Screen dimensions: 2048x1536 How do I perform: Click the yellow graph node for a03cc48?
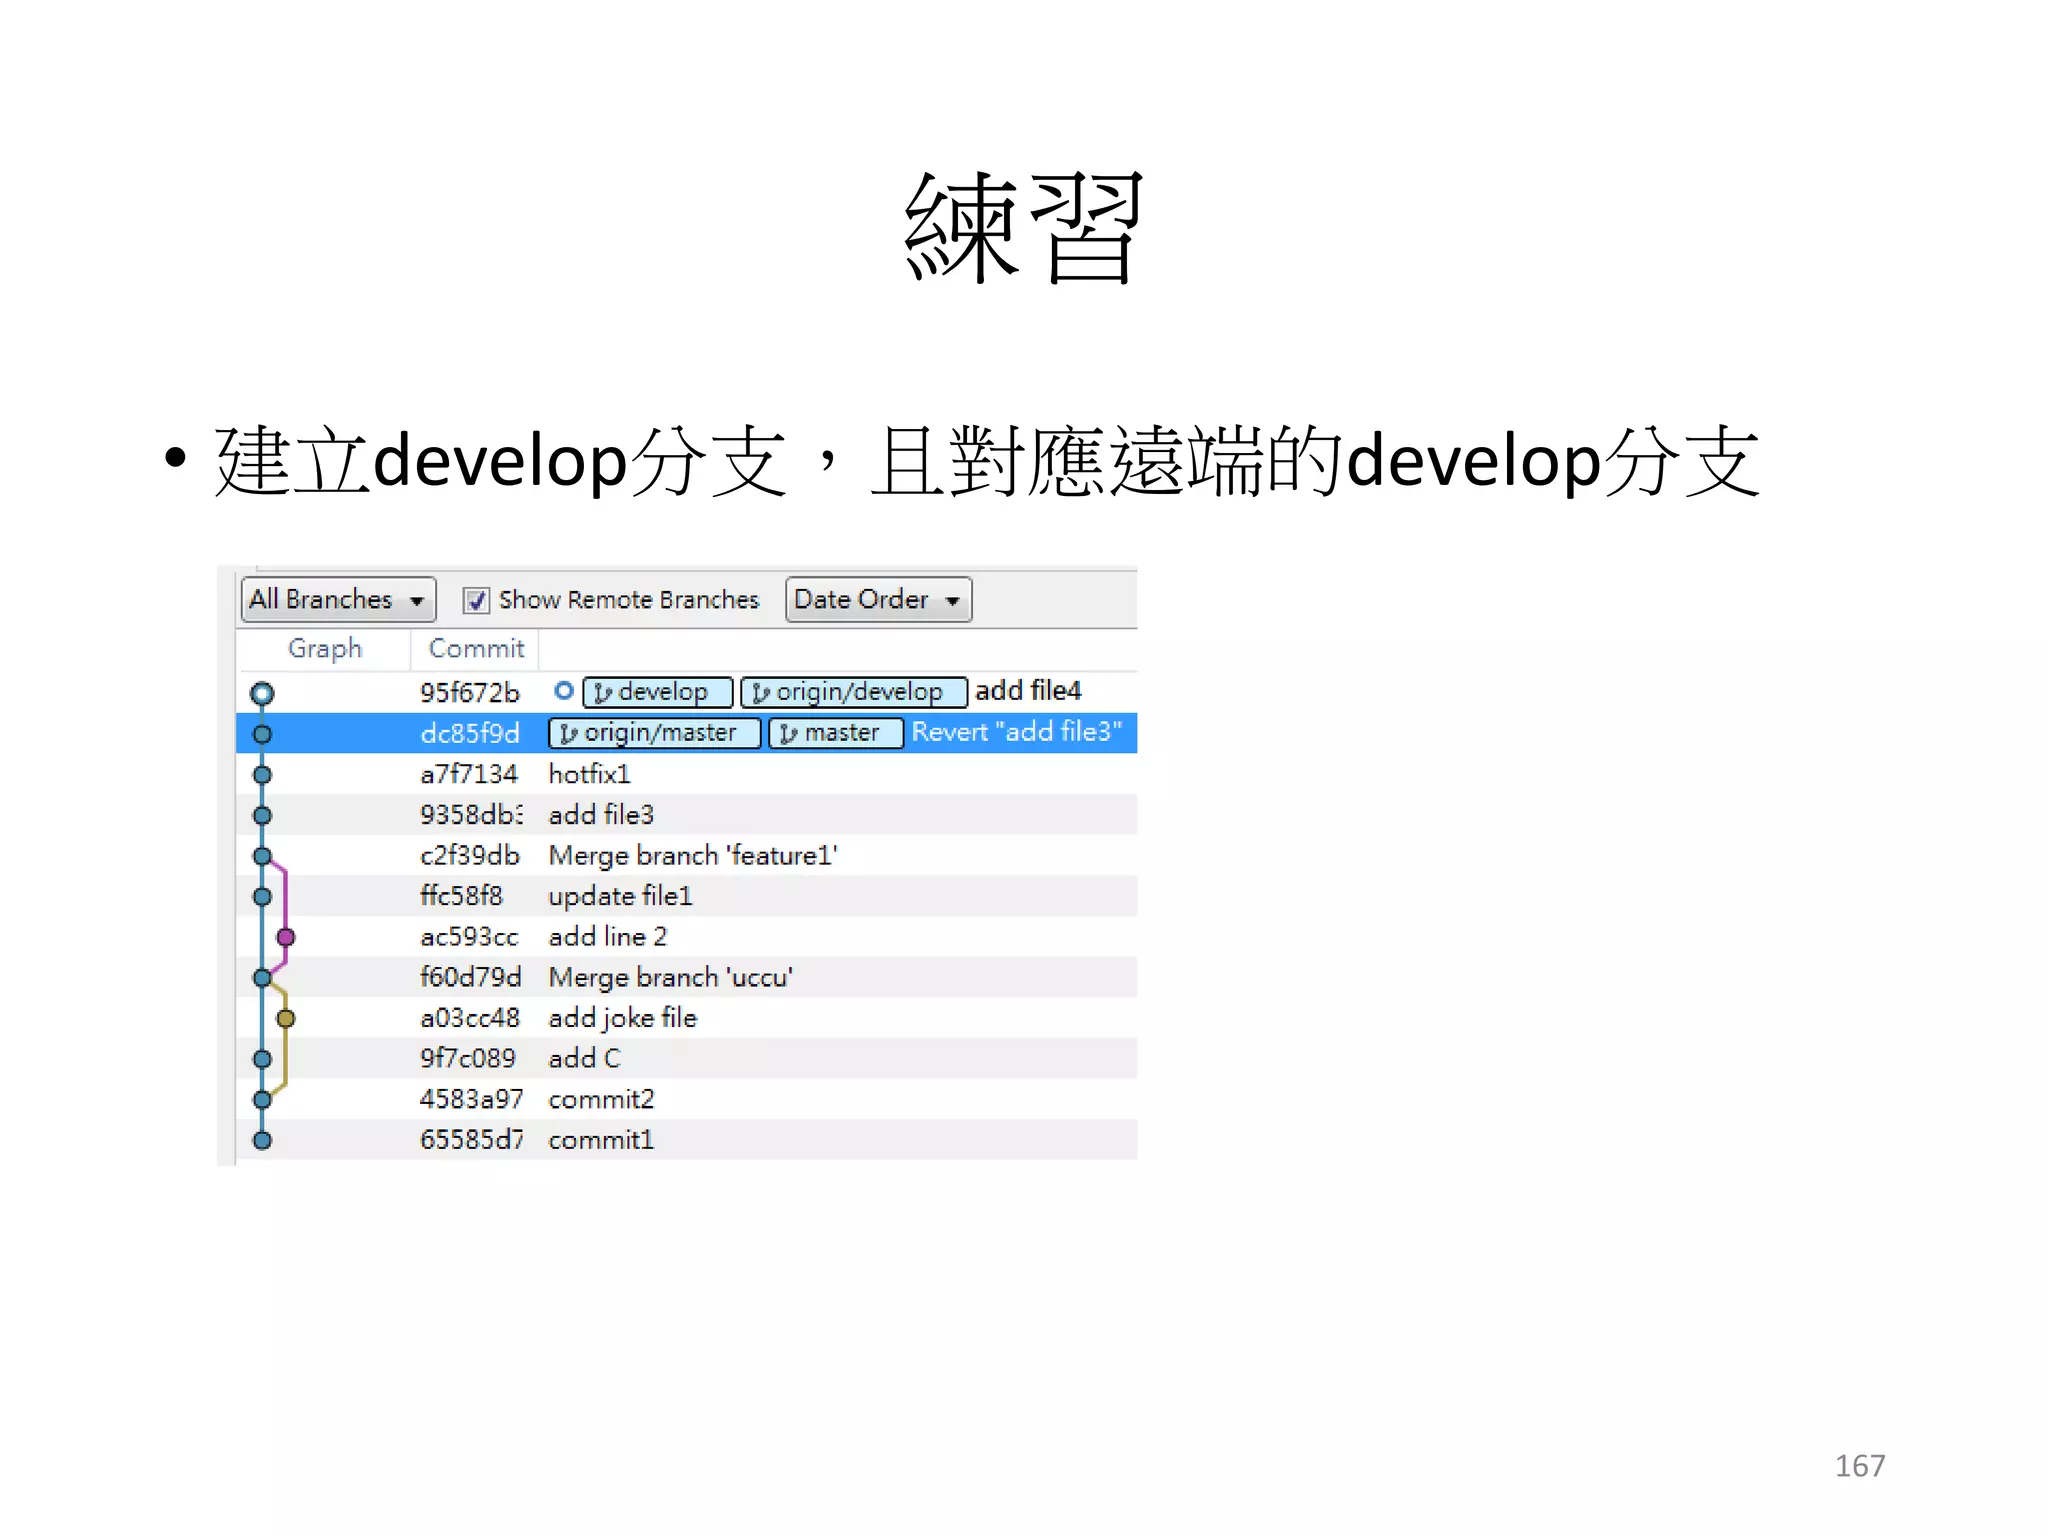pyautogui.click(x=286, y=1018)
